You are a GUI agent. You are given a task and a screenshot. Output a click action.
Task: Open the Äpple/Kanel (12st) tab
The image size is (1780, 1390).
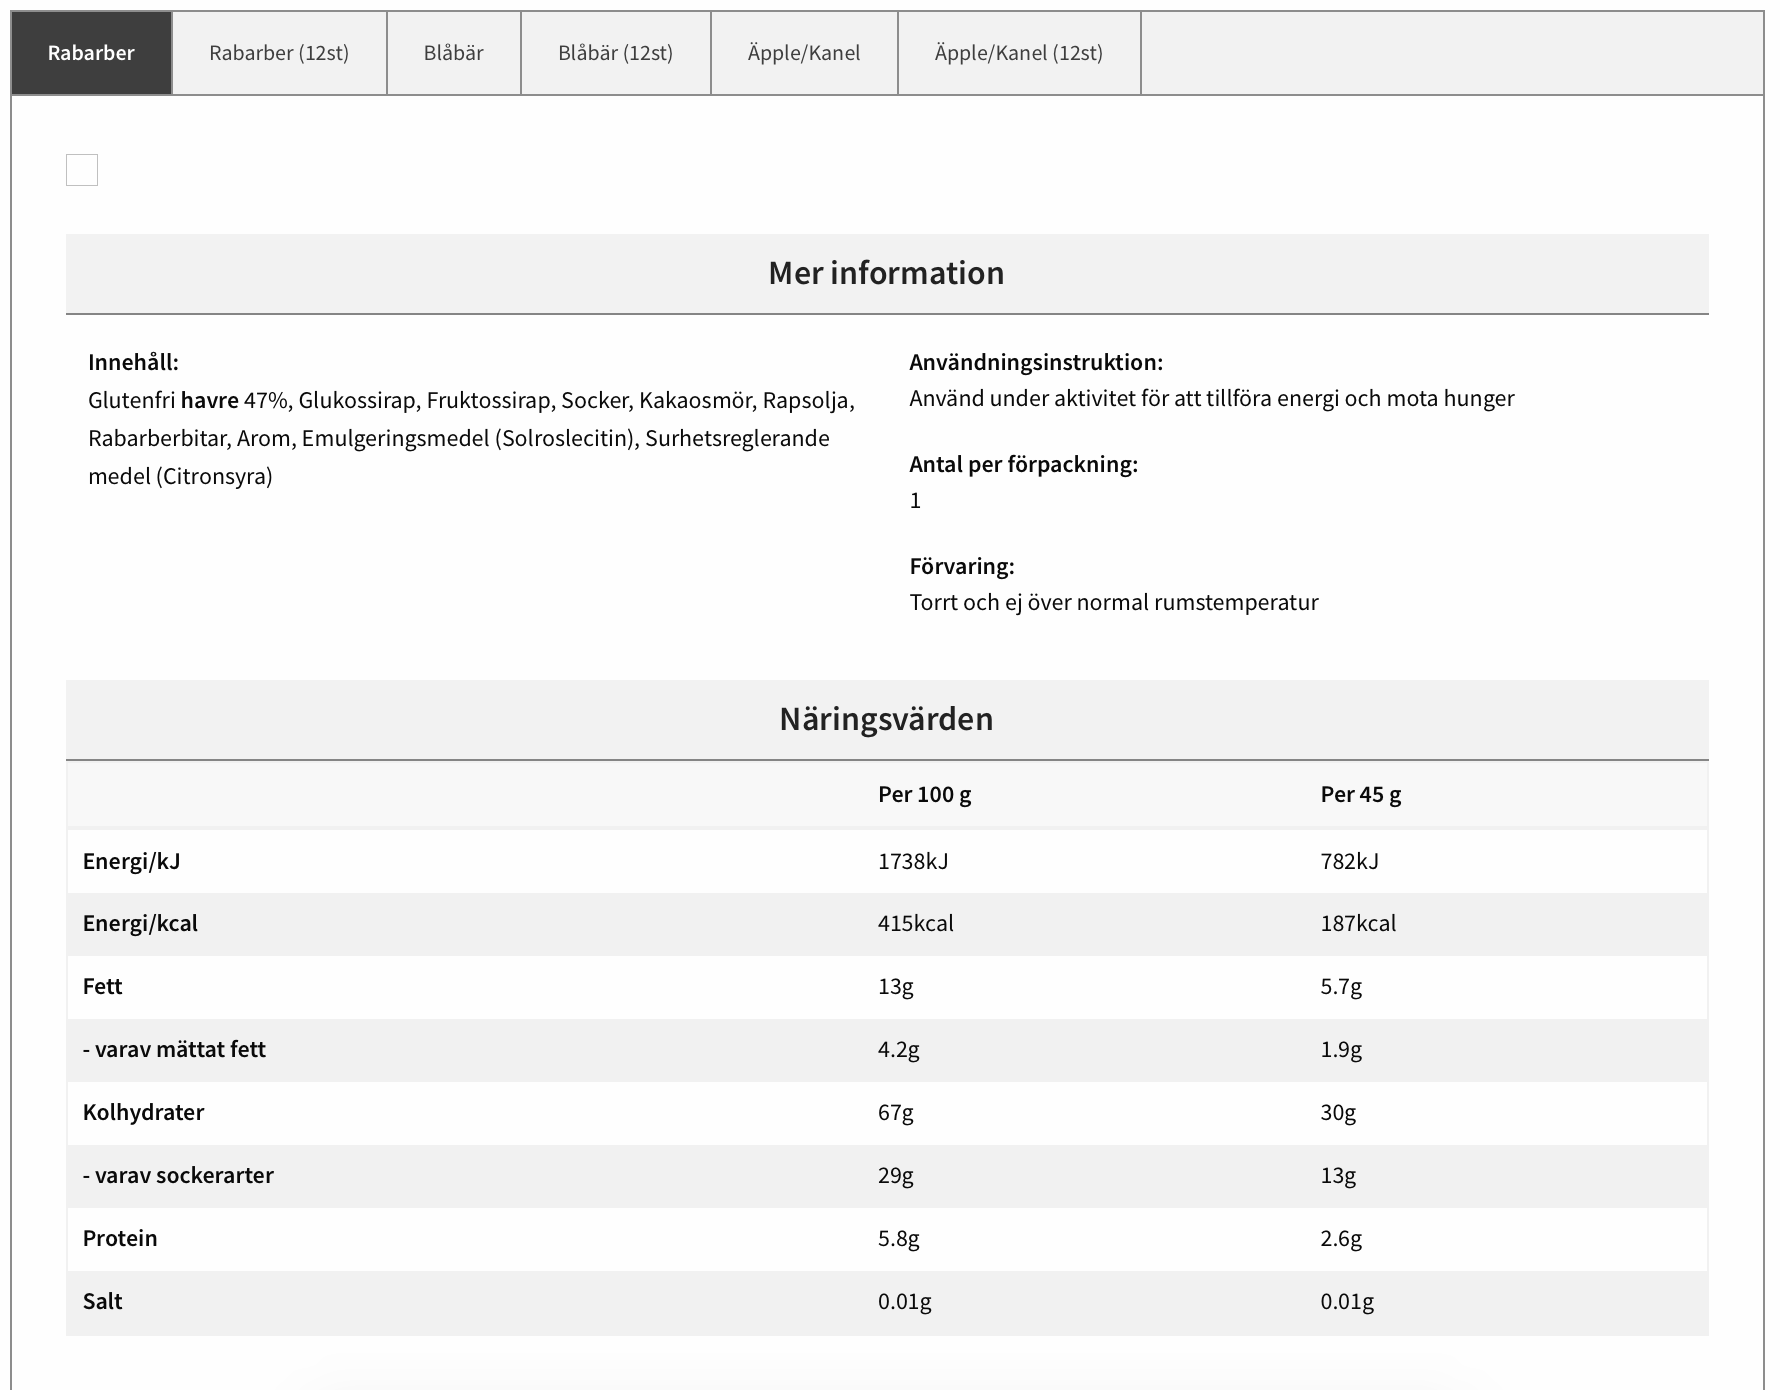pyautogui.click(x=1019, y=53)
